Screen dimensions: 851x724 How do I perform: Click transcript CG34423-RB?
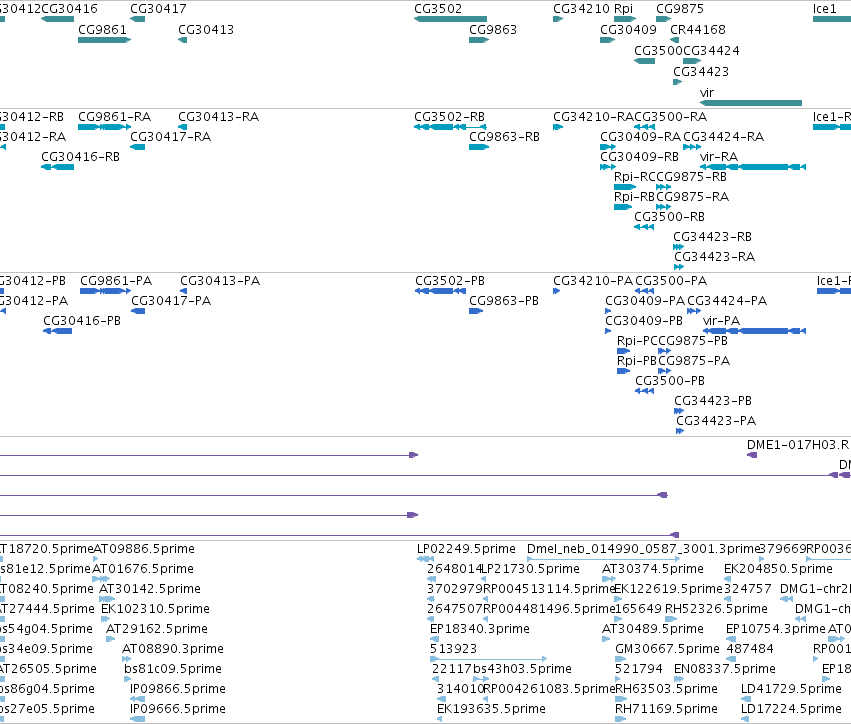point(678,247)
